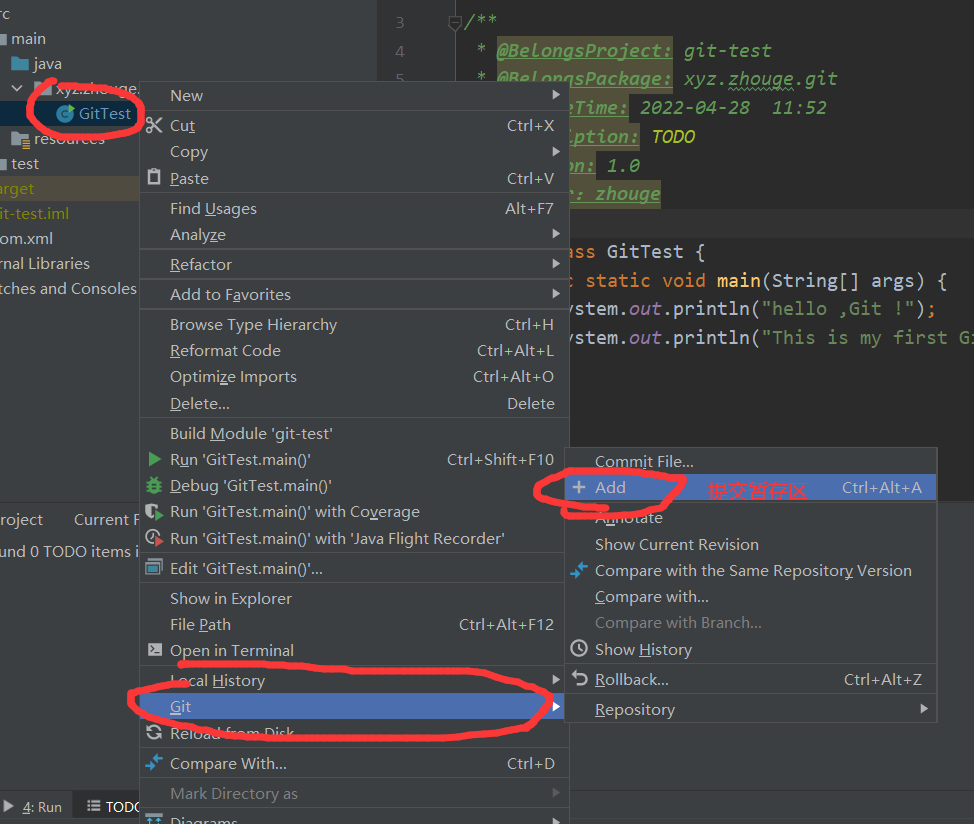
Task: Choose File Path entry
Action: 354,625
